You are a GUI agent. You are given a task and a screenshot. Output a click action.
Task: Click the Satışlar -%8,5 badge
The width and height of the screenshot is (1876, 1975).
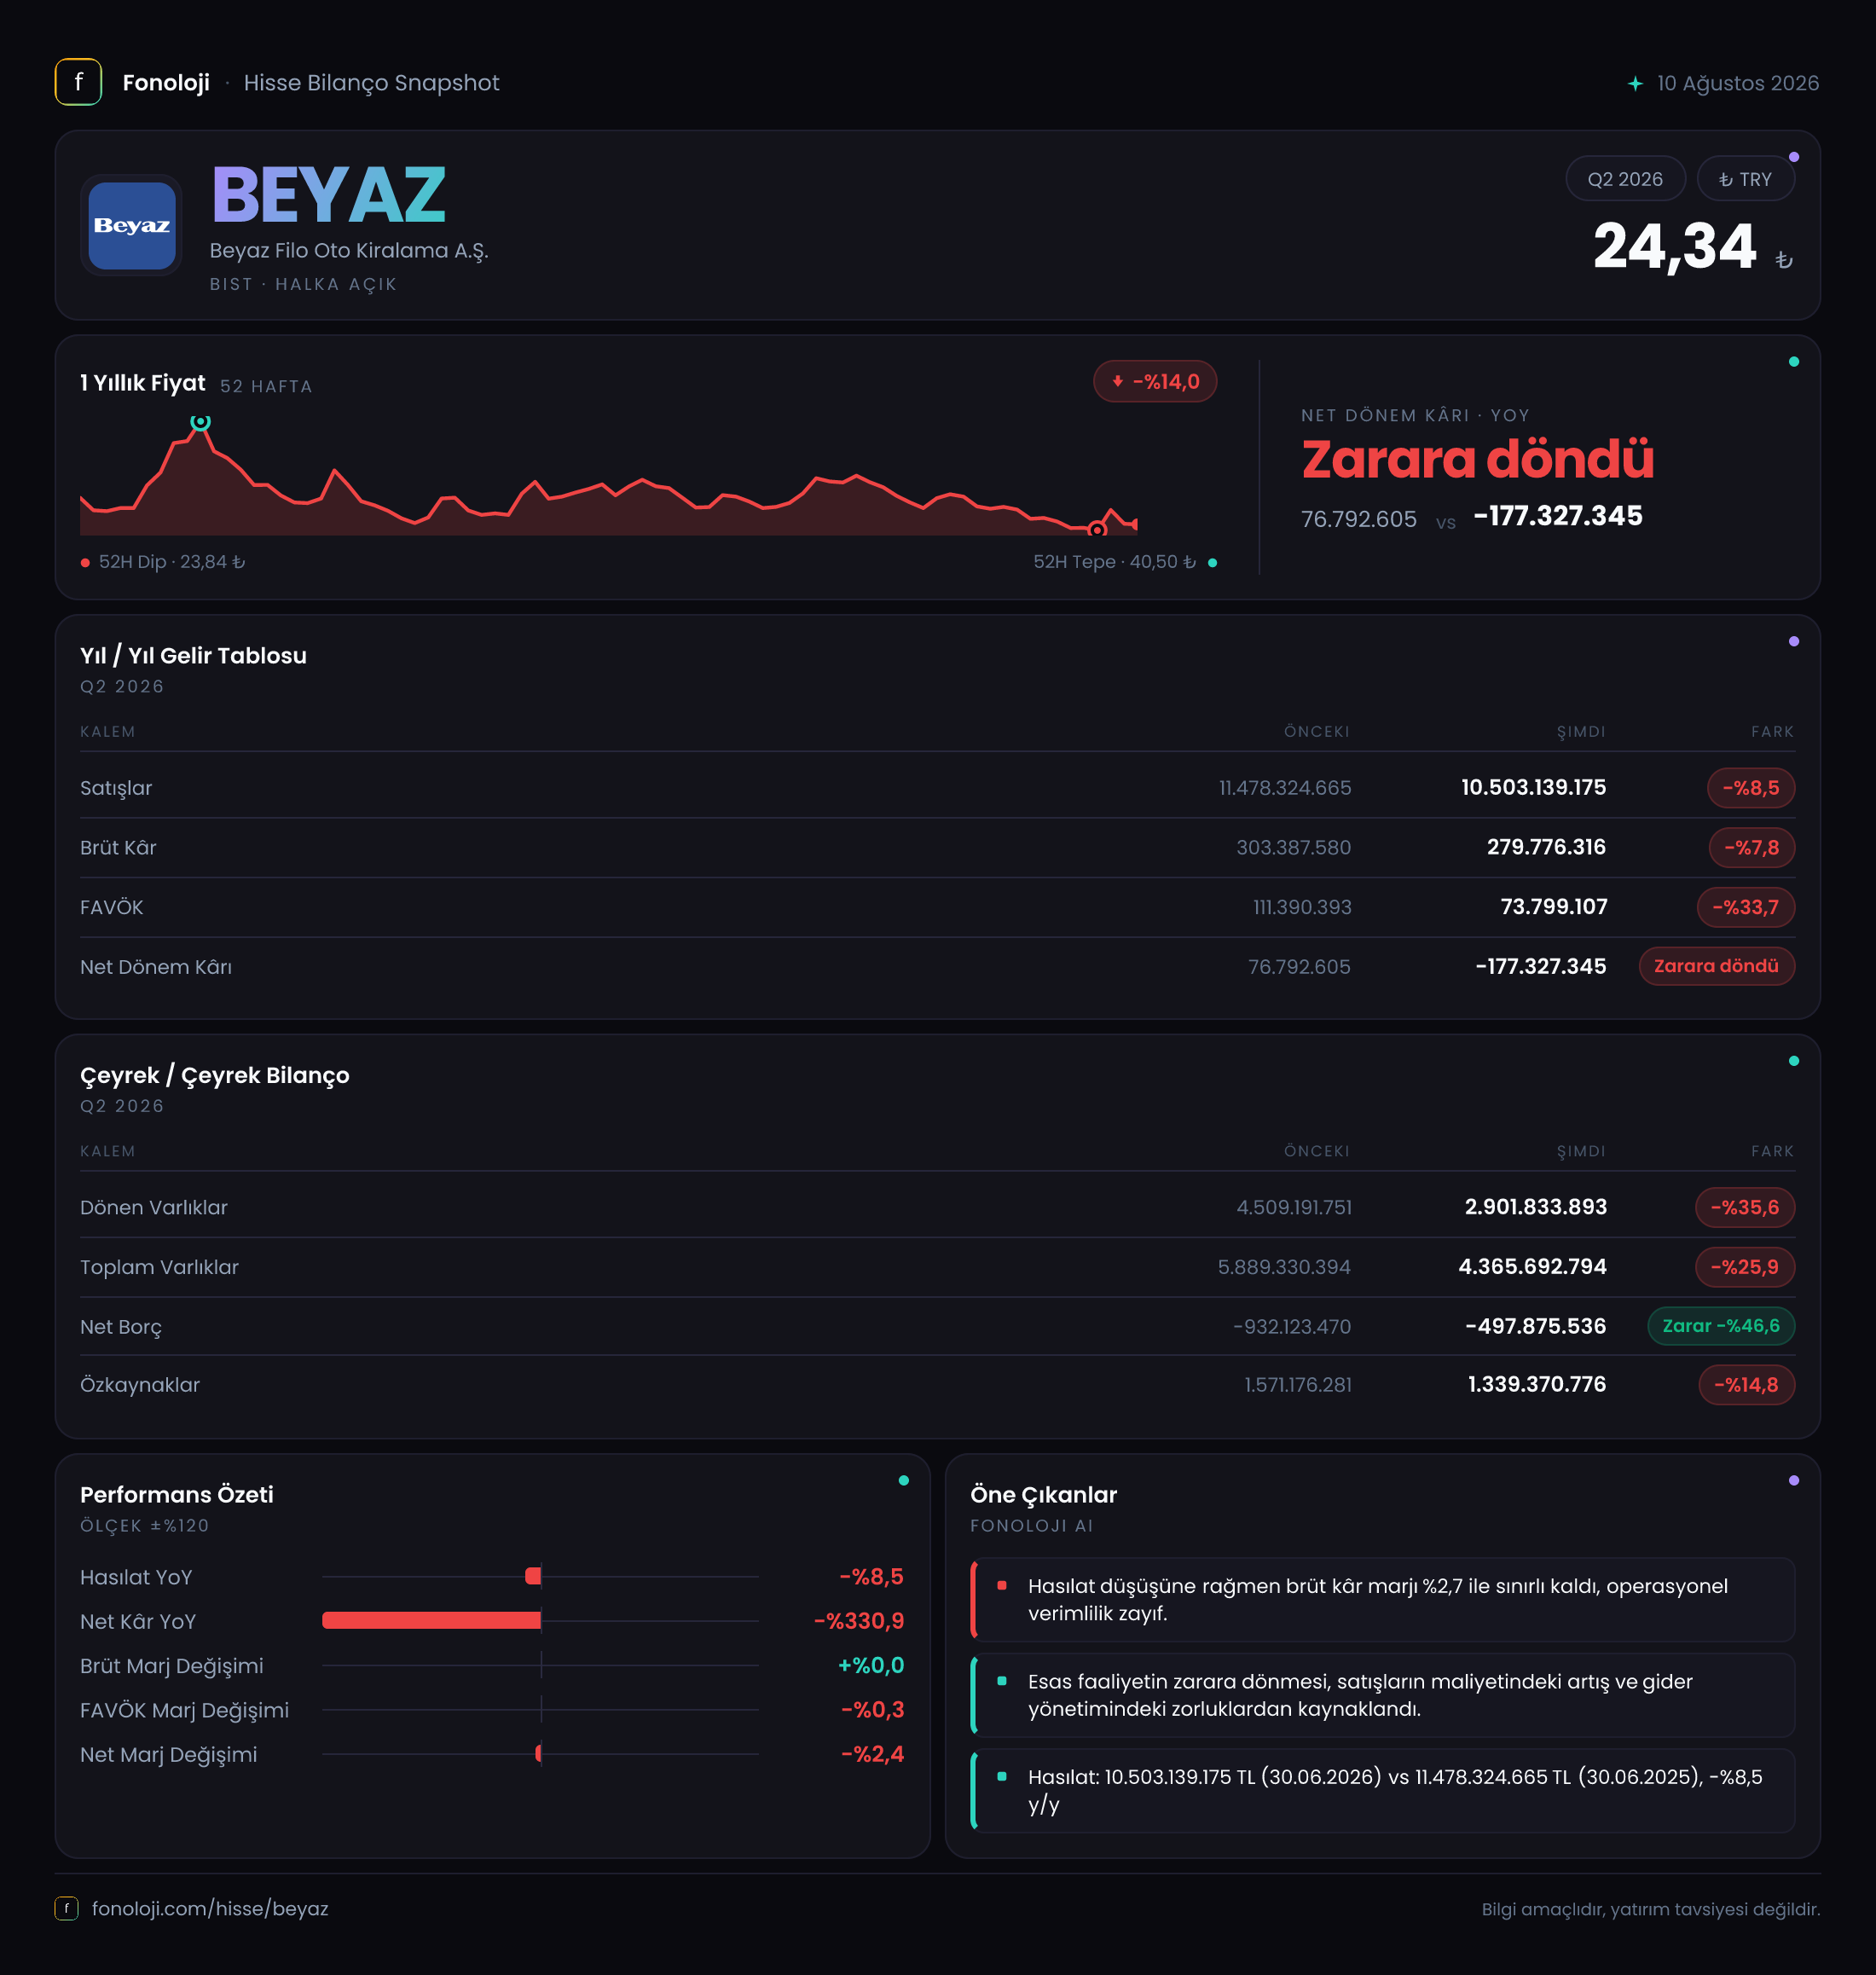click(1751, 788)
